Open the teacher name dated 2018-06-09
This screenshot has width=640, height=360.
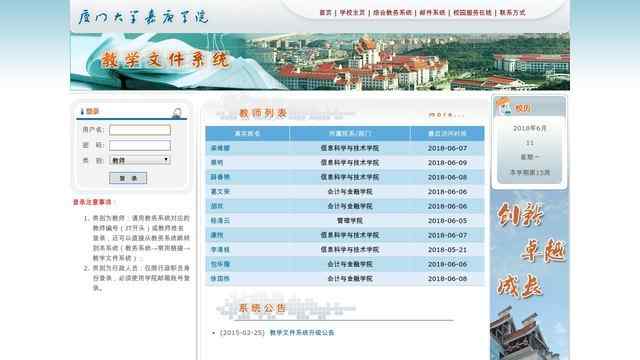tap(217, 162)
